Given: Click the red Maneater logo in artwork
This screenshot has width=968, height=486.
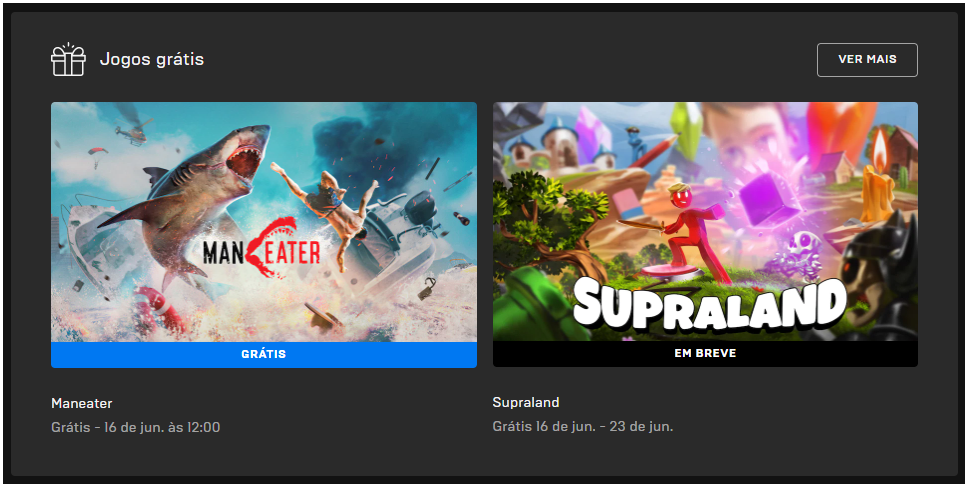Looking at the screenshot, I should (261, 250).
